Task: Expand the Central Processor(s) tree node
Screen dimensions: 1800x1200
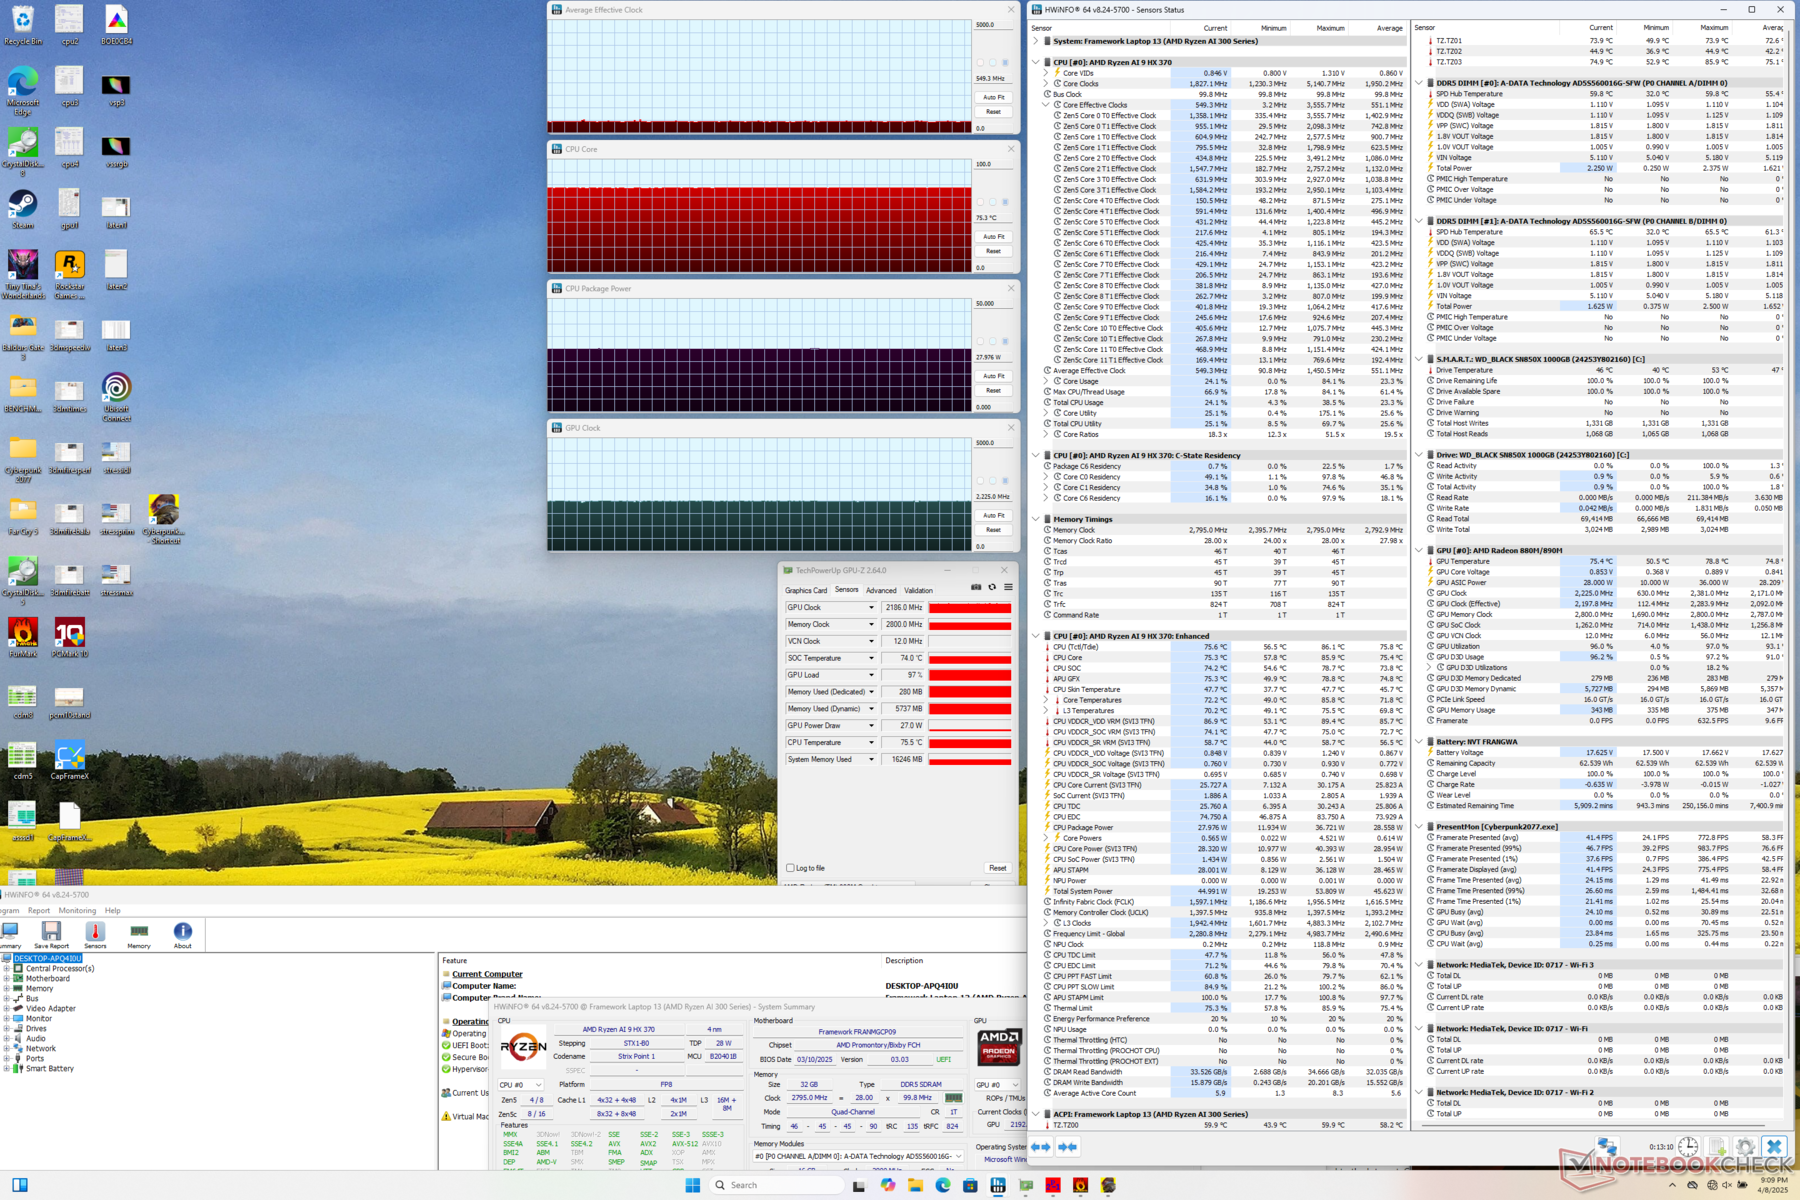Action: coord(7,968)
